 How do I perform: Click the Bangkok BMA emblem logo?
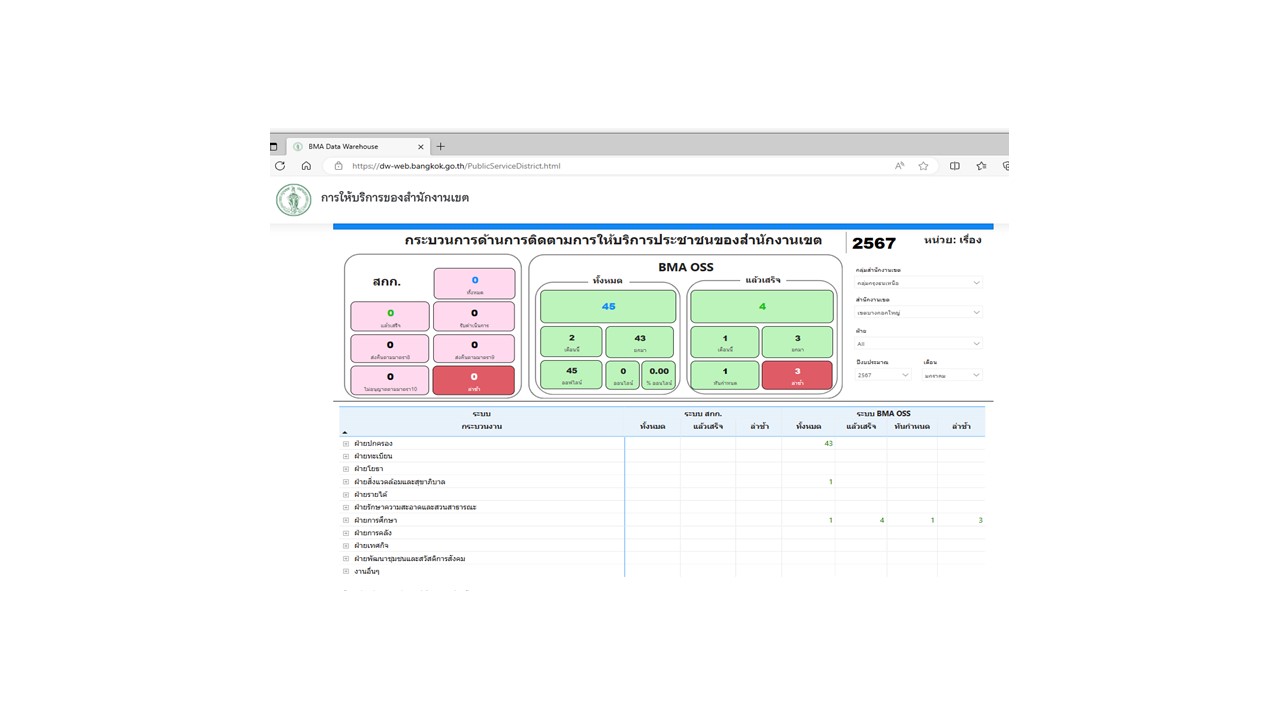293,200
